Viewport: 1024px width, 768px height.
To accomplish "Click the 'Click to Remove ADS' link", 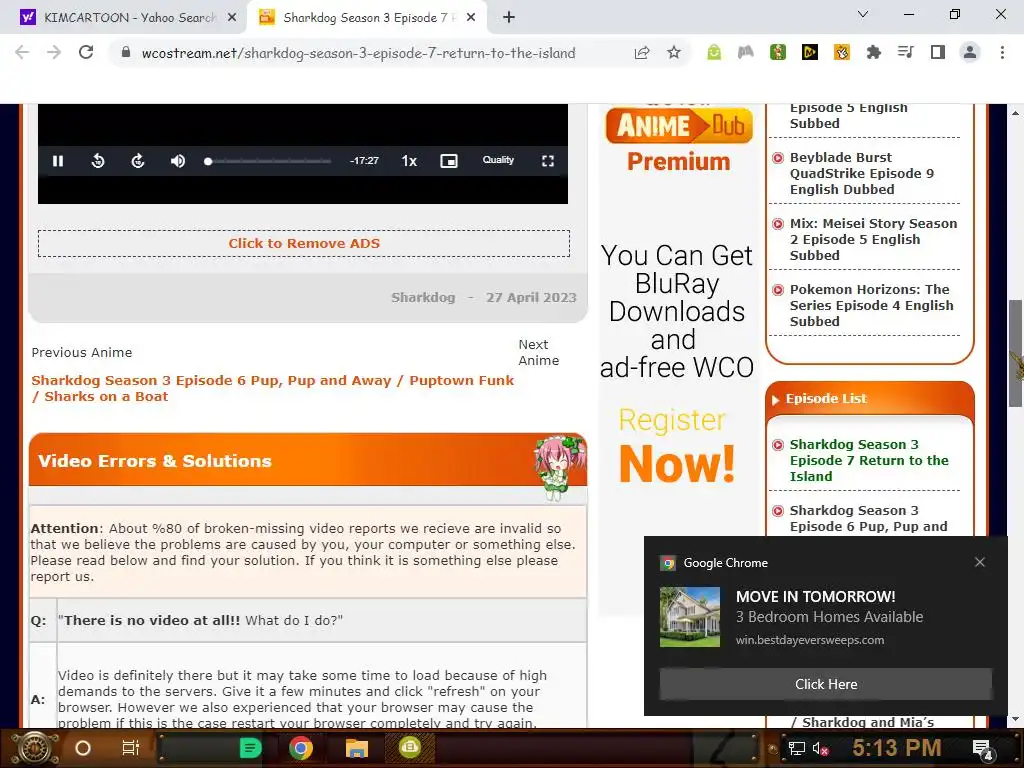I will pos(304,243).
